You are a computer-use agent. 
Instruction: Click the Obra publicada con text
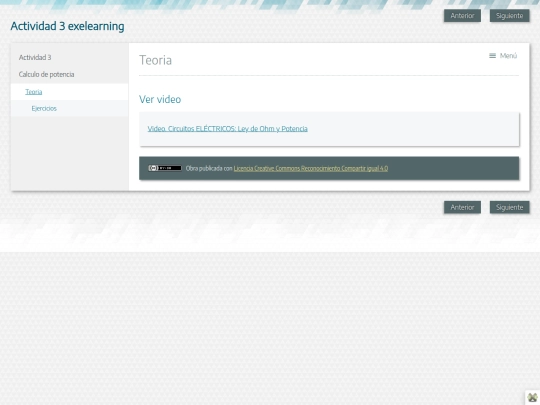[209, 168]
